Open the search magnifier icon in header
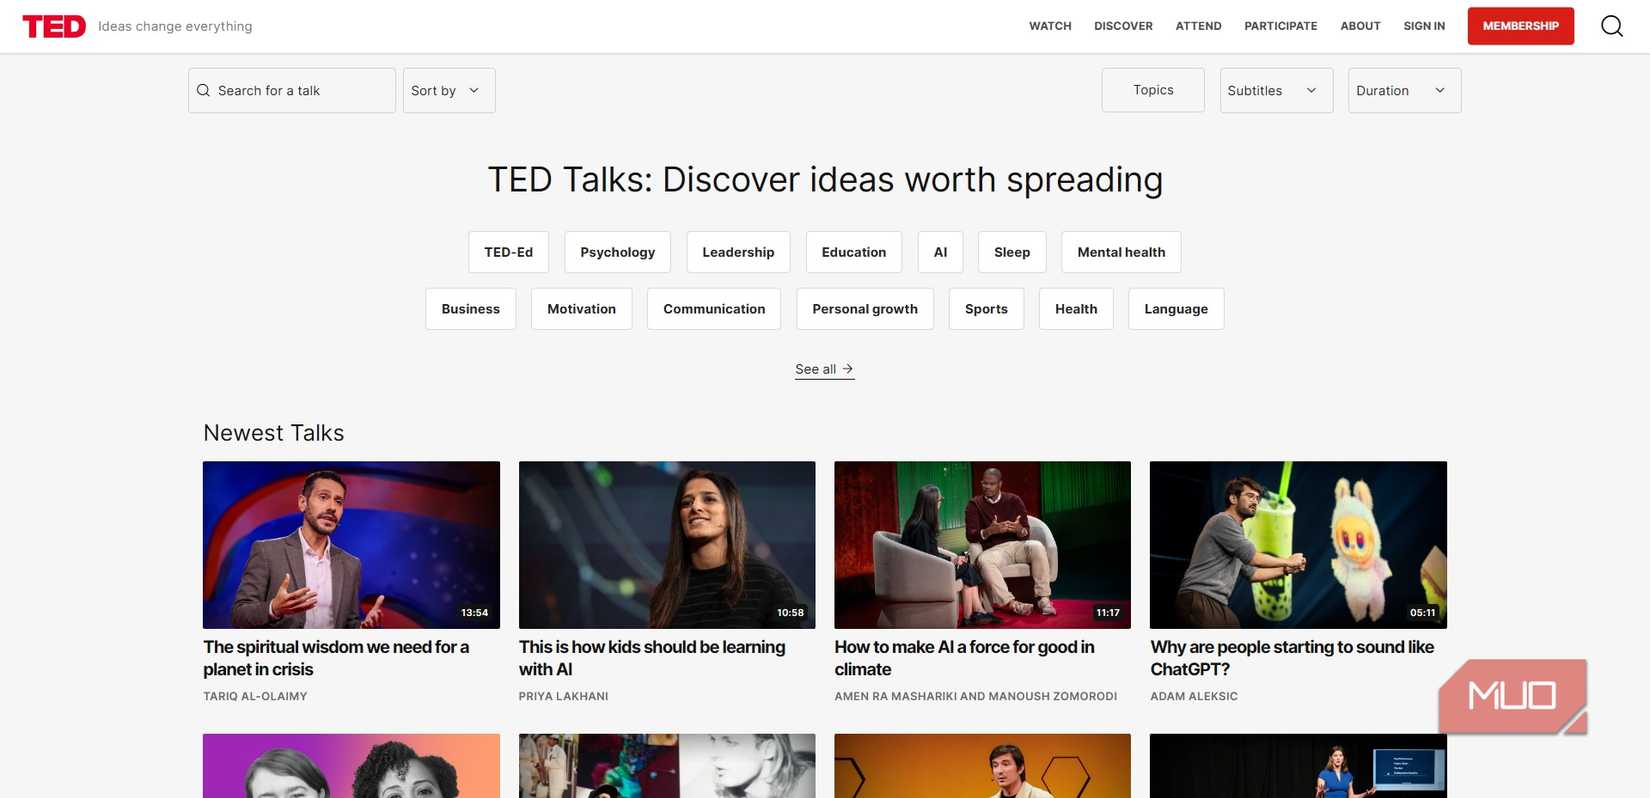The height and width of the screenshot is (798, 1650). coord(1611,26)
